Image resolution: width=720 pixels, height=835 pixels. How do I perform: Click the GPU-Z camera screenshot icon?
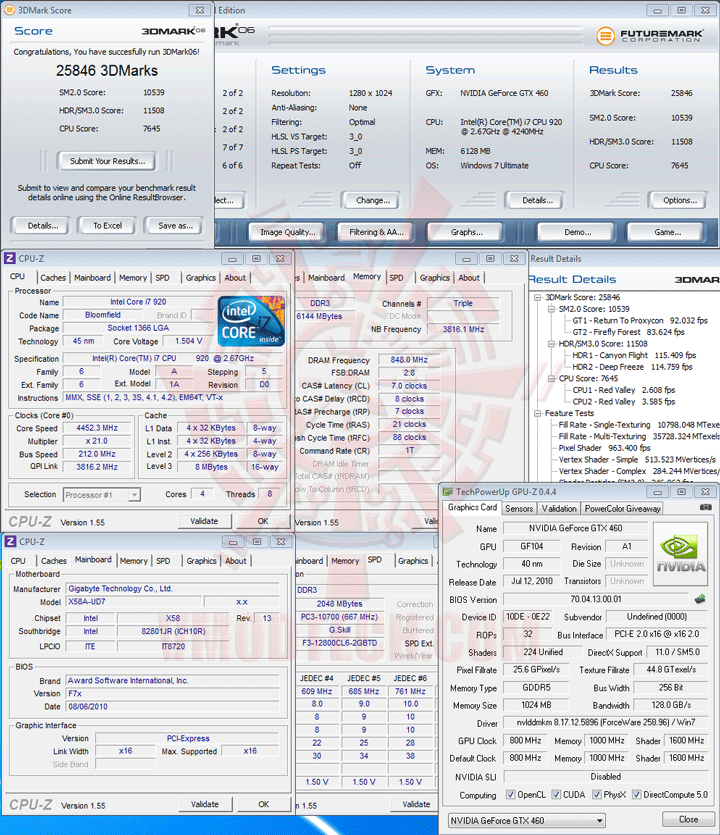(x=706, y=507)
